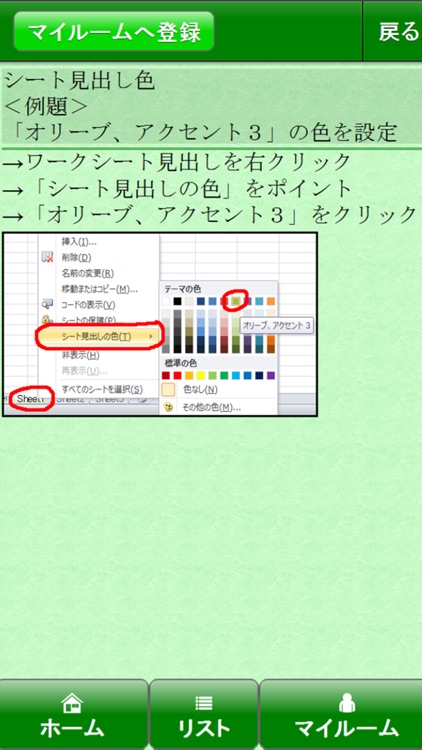Select the シート見出し色 title text
This screenshot has height=750, width=422.
point(79,81)
